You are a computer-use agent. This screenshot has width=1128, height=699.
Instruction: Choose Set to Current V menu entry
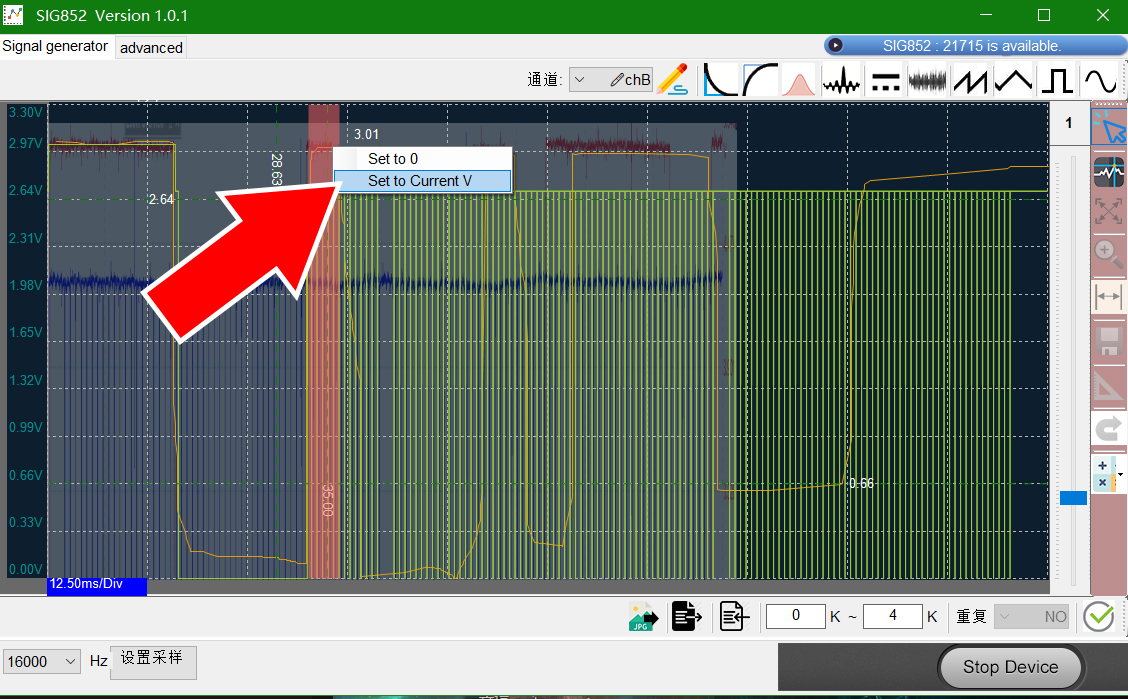422,181
